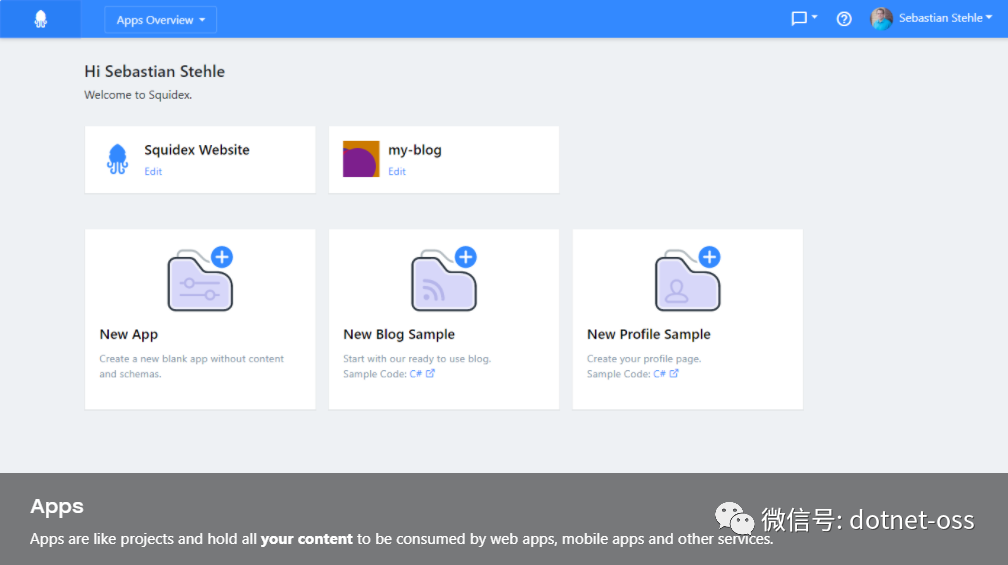Open C# sample code for blog
The height and width of the screenshot is (565, 1008).
[x=415, y=374]
